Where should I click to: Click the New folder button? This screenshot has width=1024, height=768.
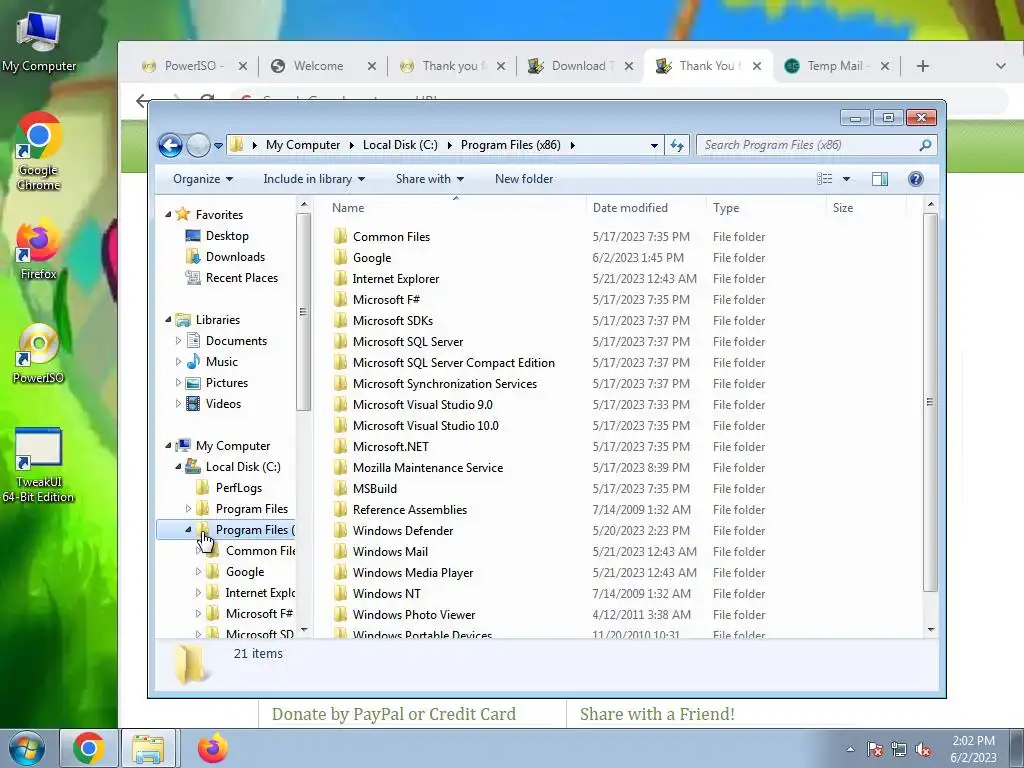pyautogui.click(x=524, y=179)
